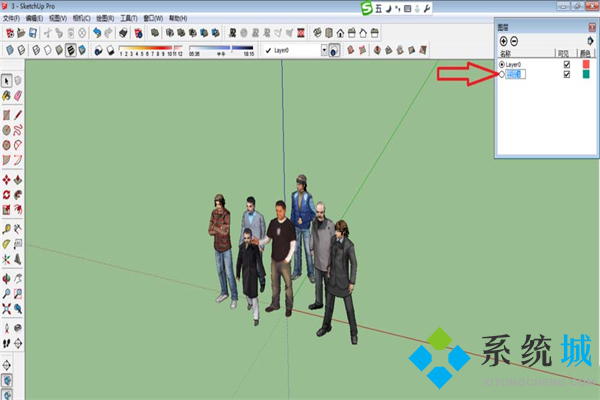Adjust the shadow time-of-day slider
The width and height of the screenshot is (600, 400).
tap(221, 48)
